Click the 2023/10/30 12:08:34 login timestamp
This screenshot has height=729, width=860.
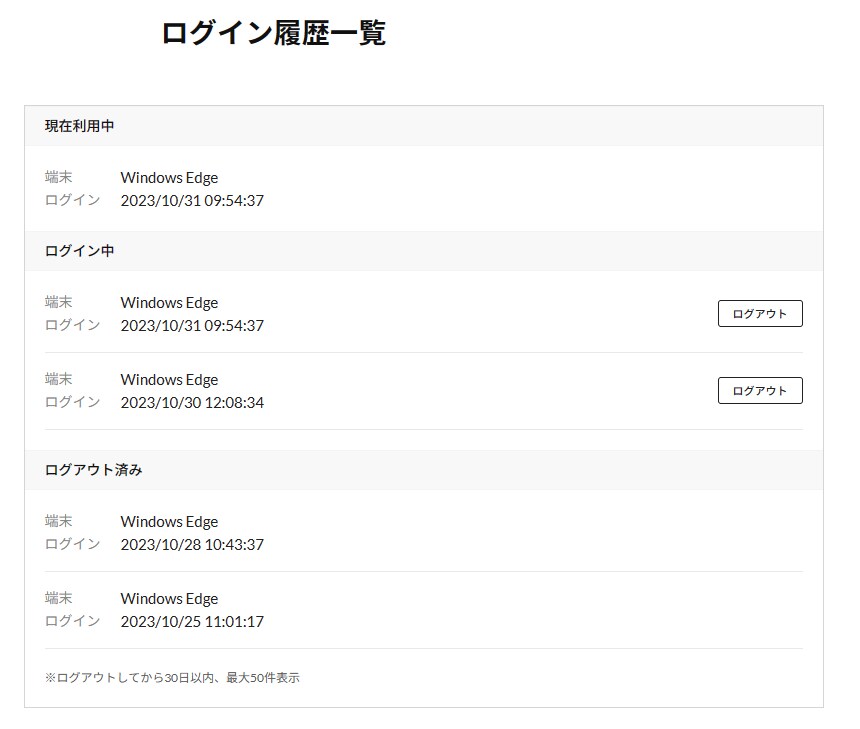(192, 403)
